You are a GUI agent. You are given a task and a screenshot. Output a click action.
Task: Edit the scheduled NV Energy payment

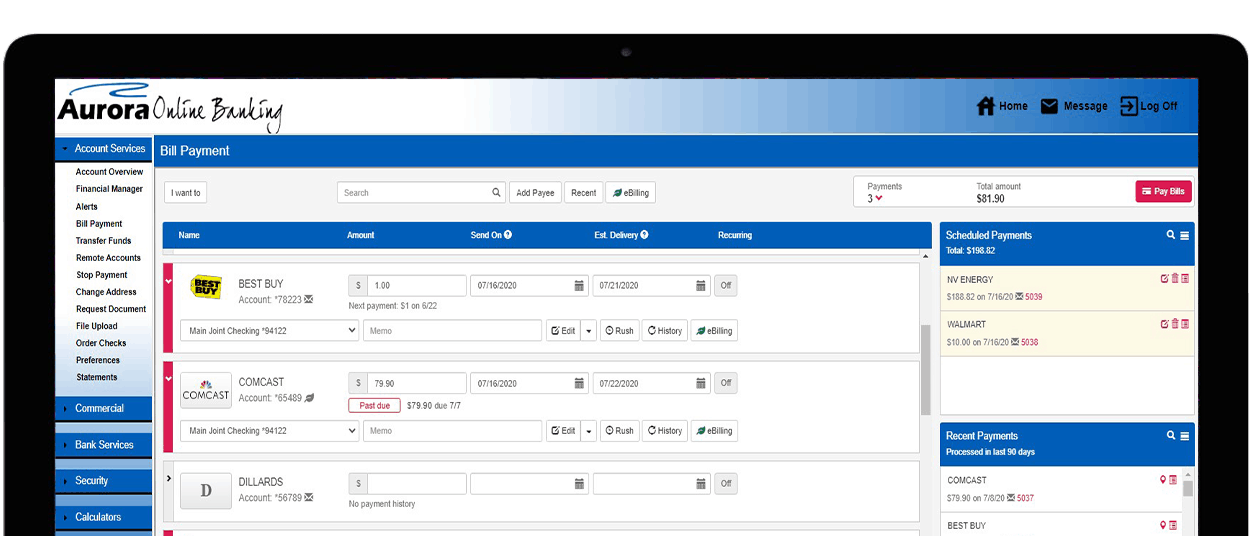click(x=1164, y=279)
